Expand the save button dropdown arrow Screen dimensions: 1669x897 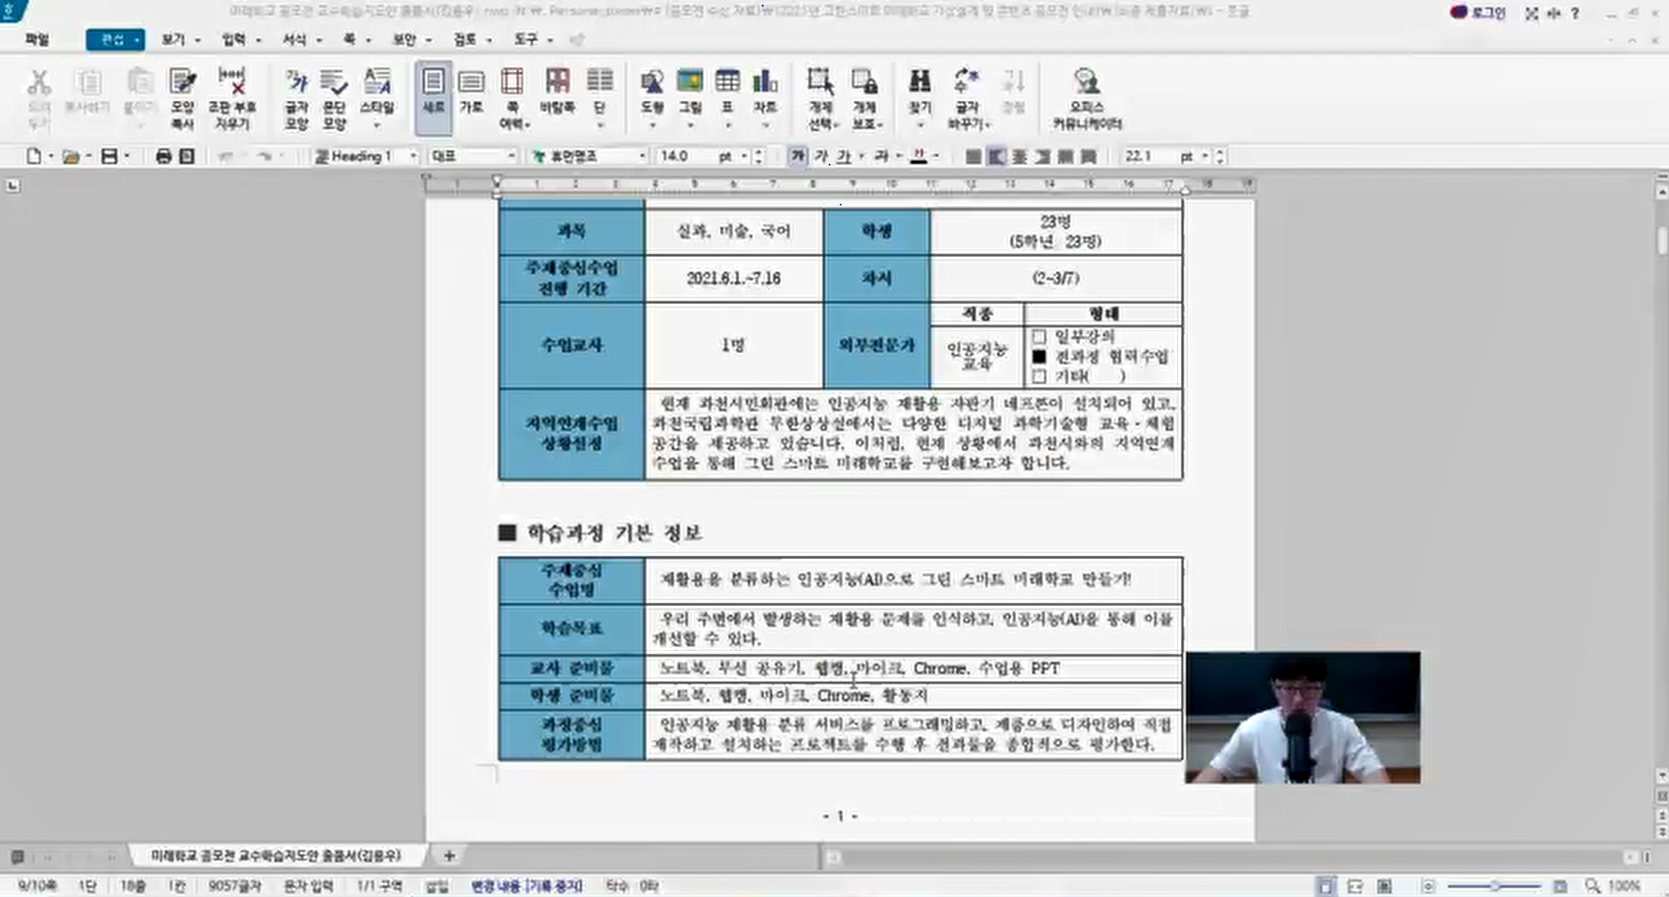click(x=127, y=156)
